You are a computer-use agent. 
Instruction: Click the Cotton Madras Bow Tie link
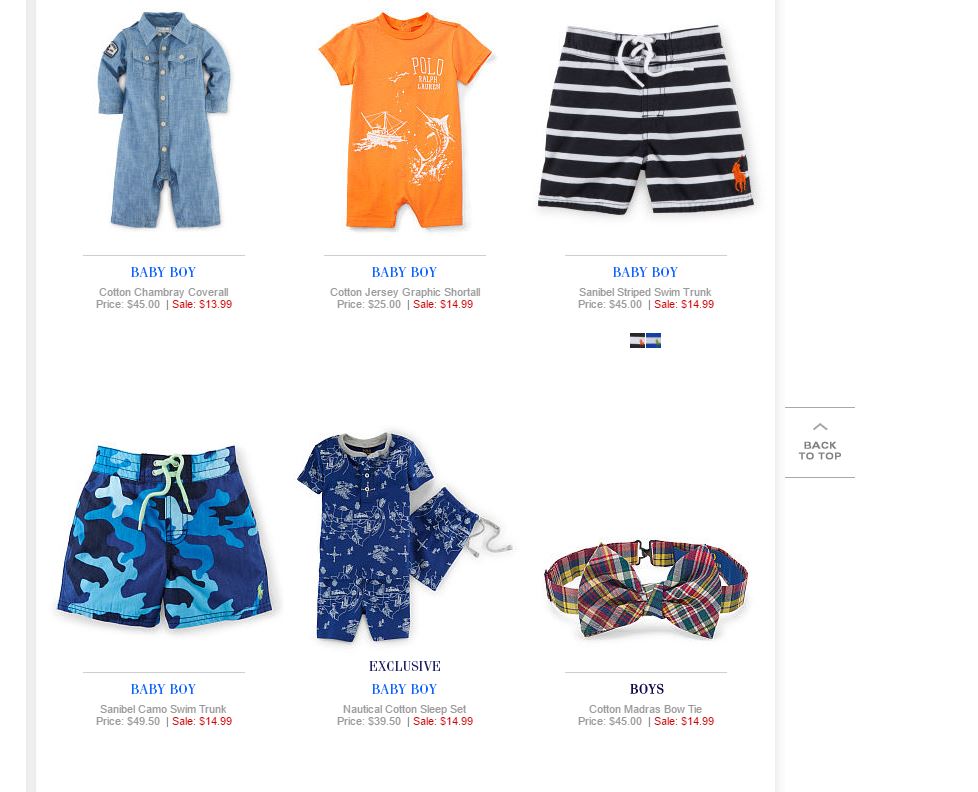coord(646,709)
